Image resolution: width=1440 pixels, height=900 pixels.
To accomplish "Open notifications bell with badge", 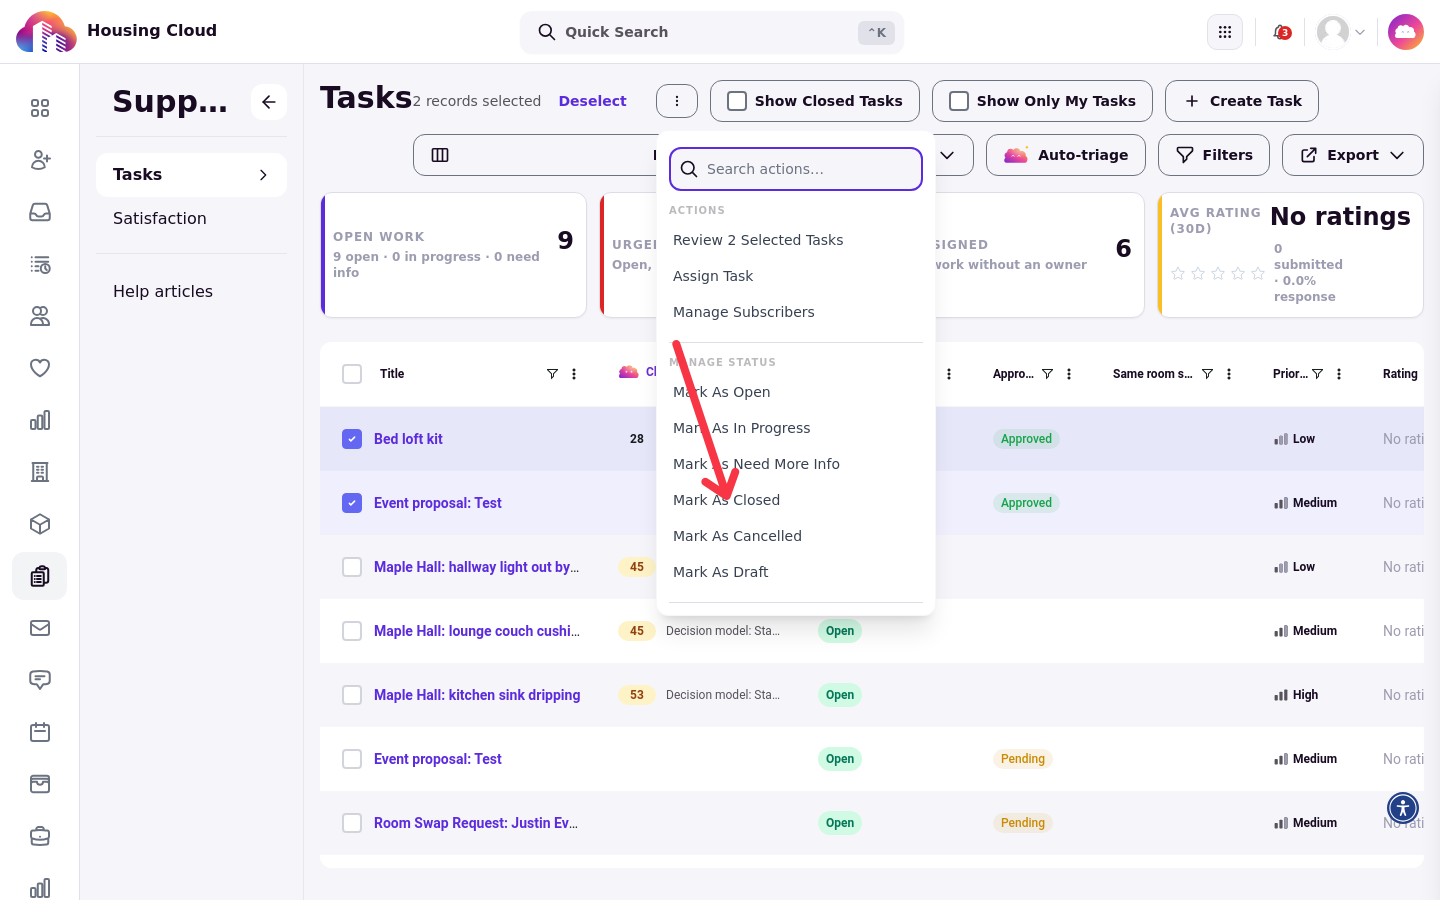I will [x=1281, y=32].
